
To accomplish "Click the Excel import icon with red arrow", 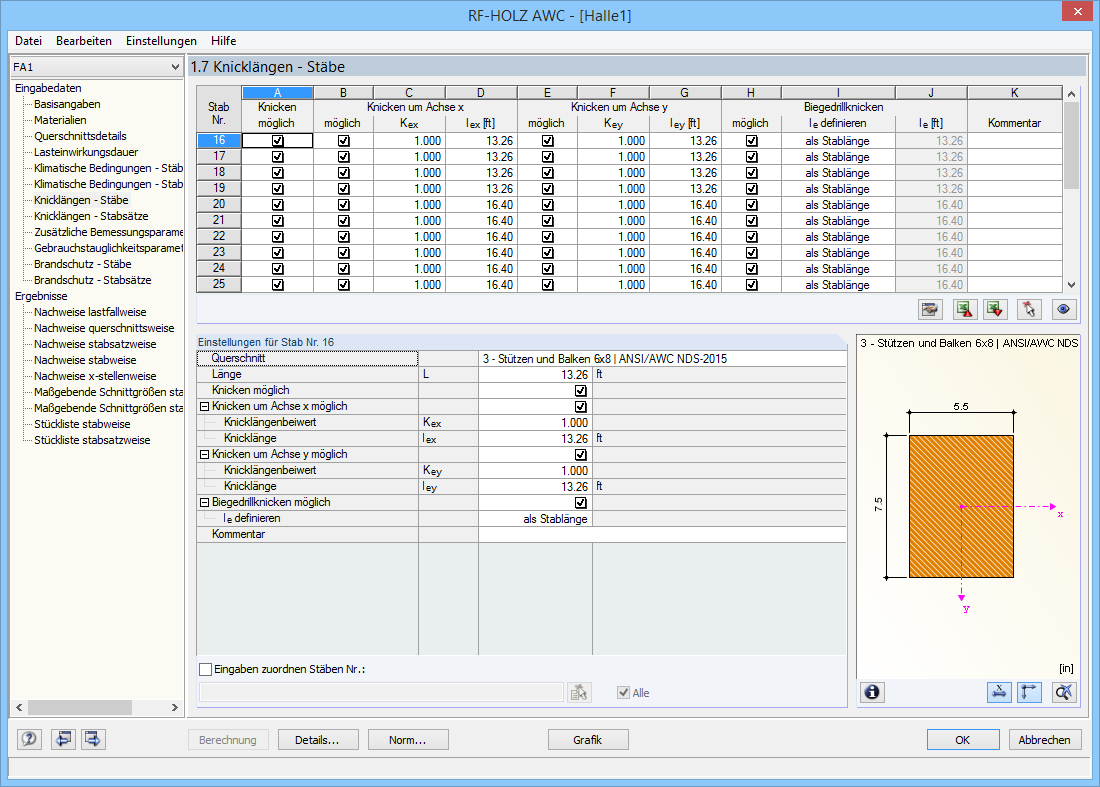I will click(995, 309).
